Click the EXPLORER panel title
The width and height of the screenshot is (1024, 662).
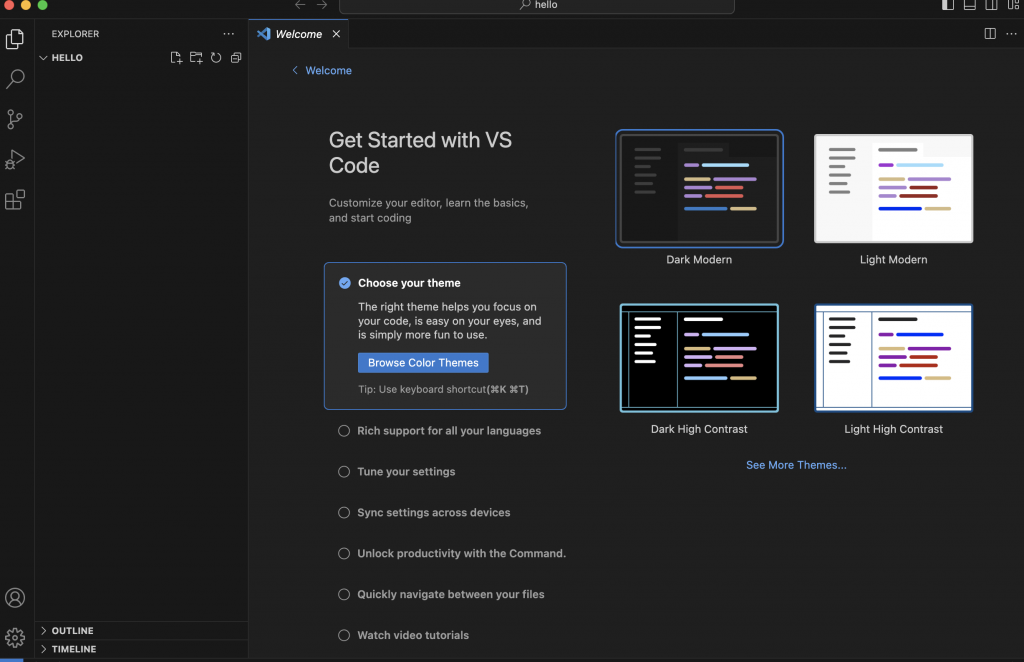click(x=75, y=33)
